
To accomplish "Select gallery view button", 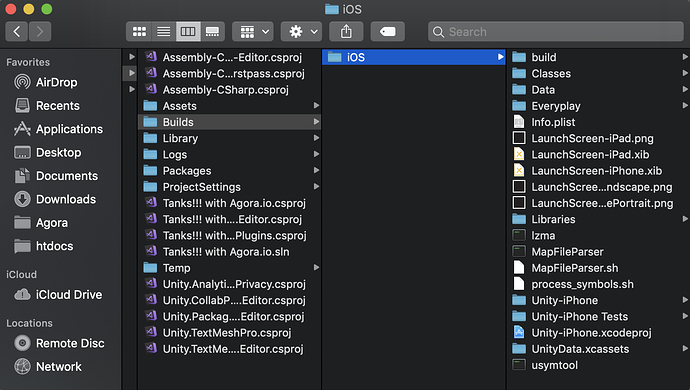I will (x=213, y=32).
